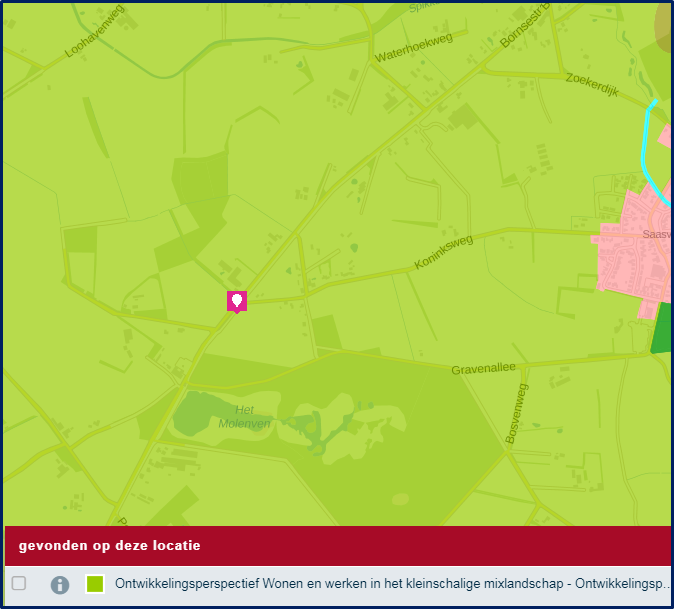Click the 'Waterhoekweg' road label
Image resolution: width=674 pixels, height=609 pixels.
[414, 47]
